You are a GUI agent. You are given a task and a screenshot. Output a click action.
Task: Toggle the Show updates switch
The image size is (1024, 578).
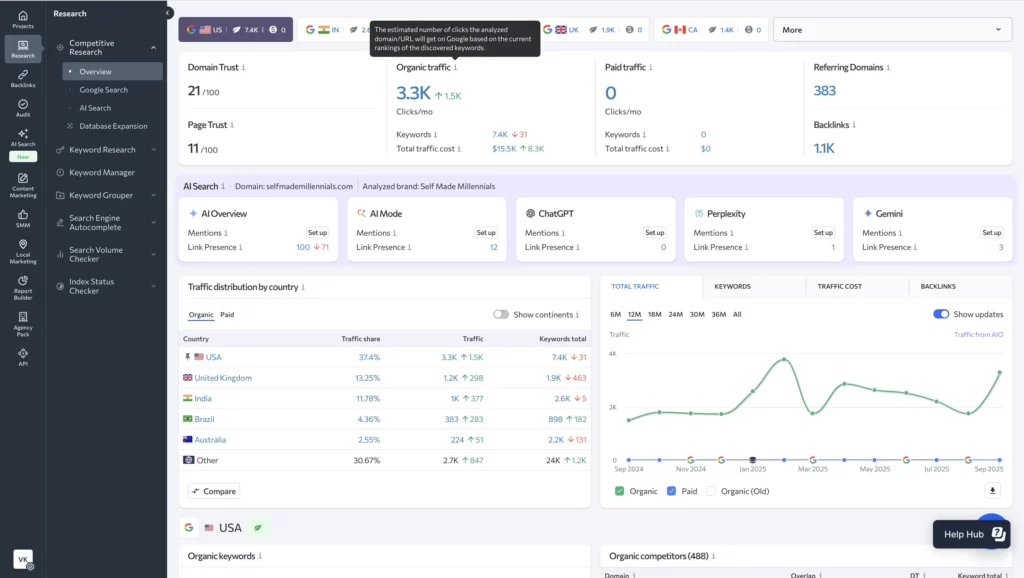[x=939, y=313]
